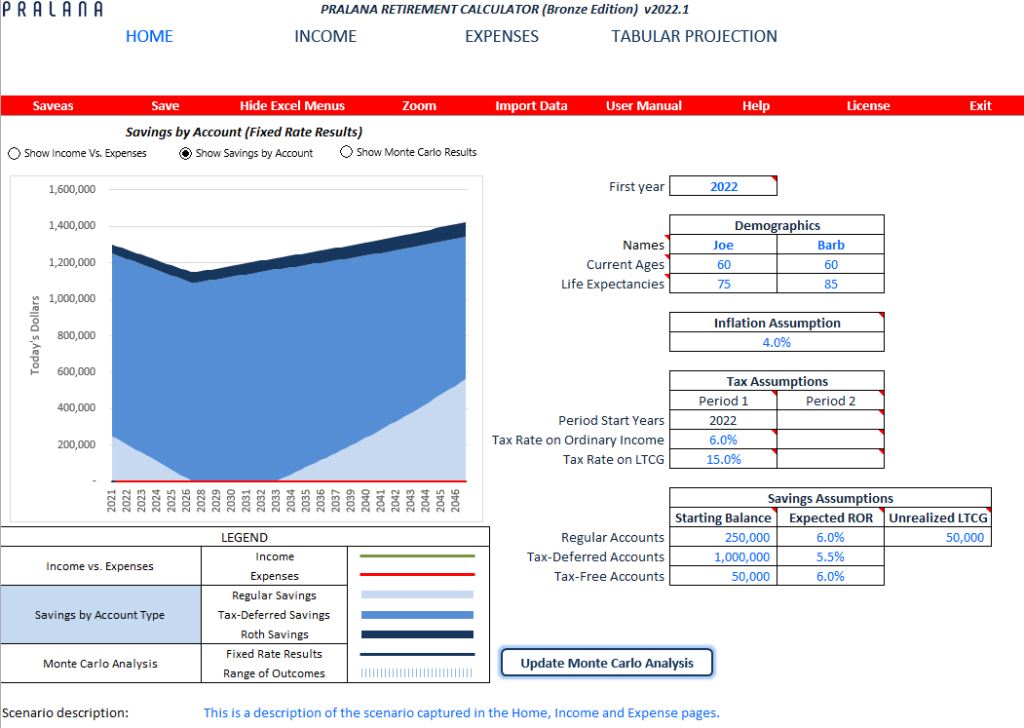The width and height of the screenshot is (1024, 728).
Task: Change Joe's life expectancy value
Action: click(x=722, y=283)
